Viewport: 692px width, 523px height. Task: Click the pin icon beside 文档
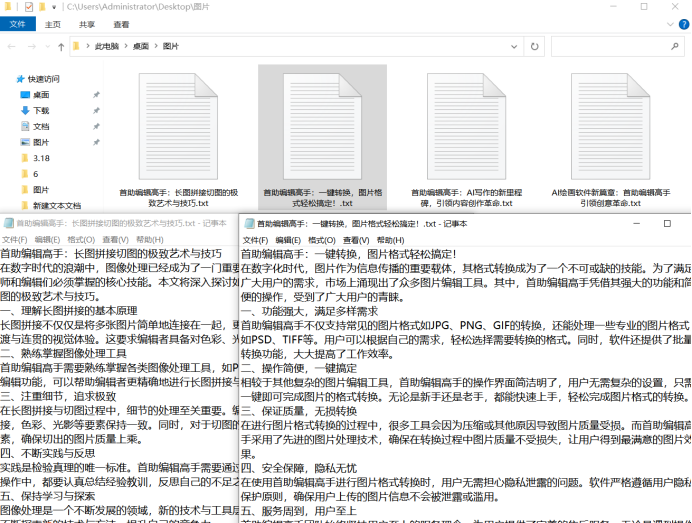(96, 127)
